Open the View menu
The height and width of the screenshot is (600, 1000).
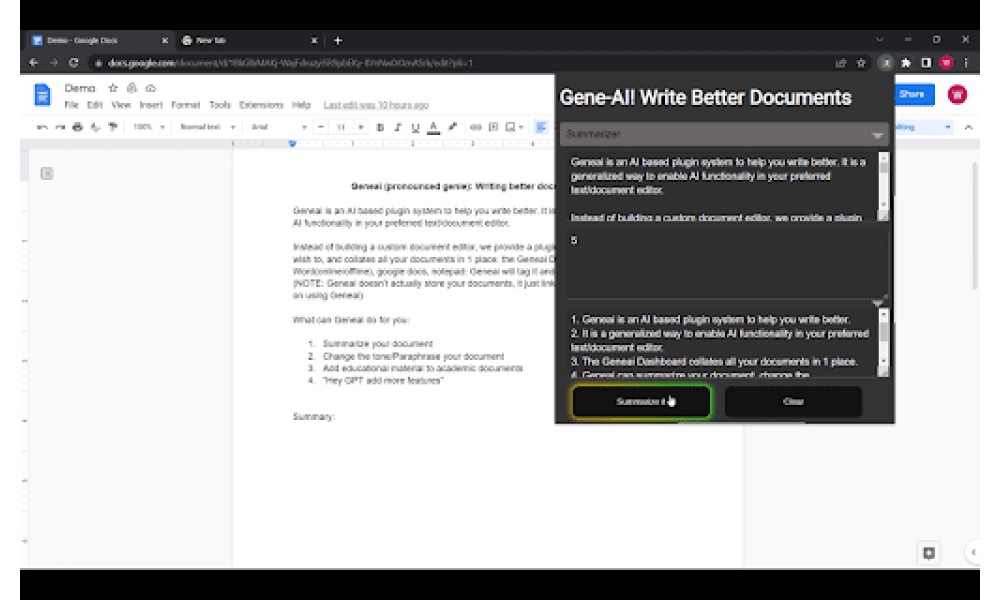tap(121, 105)
